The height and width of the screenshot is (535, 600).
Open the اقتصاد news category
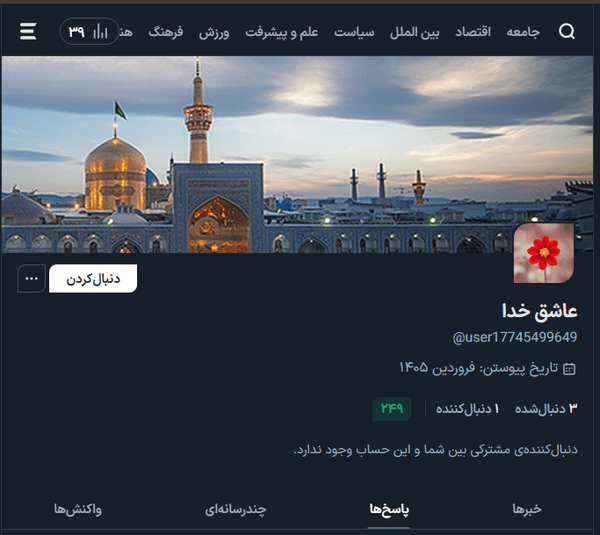pyautogui.click(x=473, y=32)
